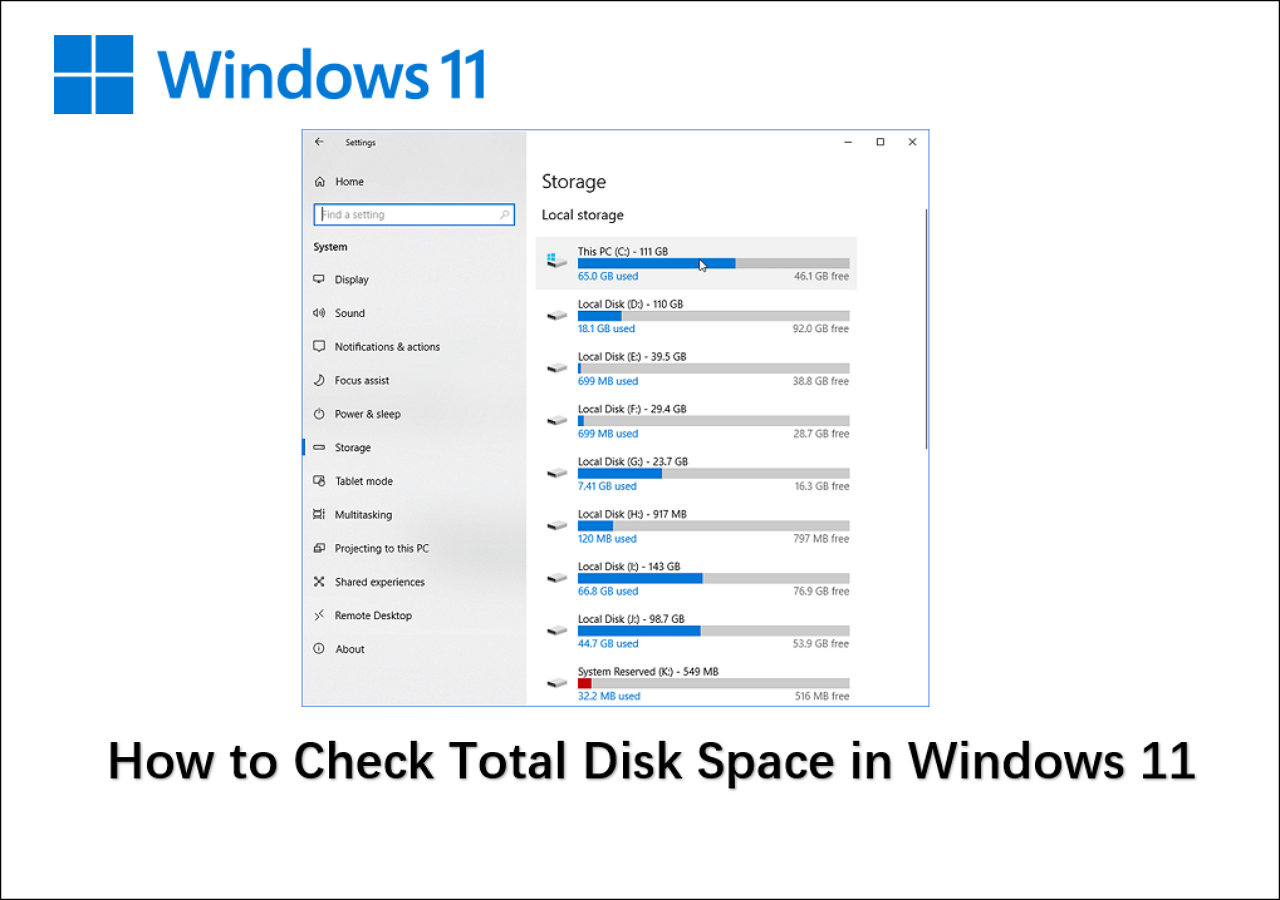Click the Local Disk (J:) drive icon

[x=556, y=630]
